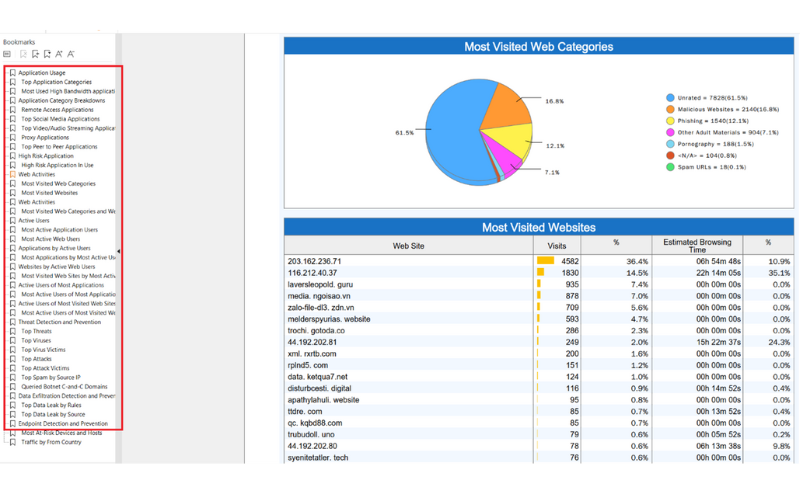Increase bookmark text size with A+ icon
The height and width of the screenshot is (500, 800).
59,54
